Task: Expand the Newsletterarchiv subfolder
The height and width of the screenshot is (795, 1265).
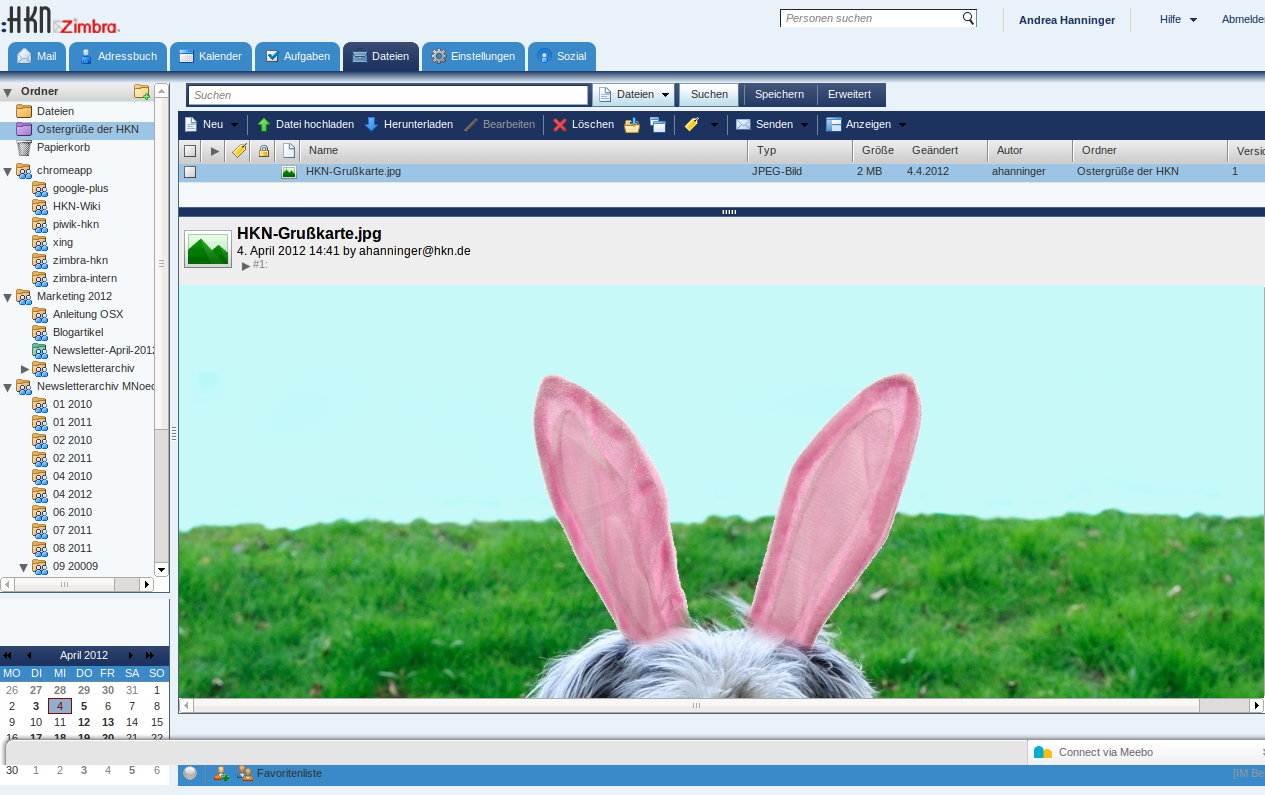Action: [x=25, y=369]
